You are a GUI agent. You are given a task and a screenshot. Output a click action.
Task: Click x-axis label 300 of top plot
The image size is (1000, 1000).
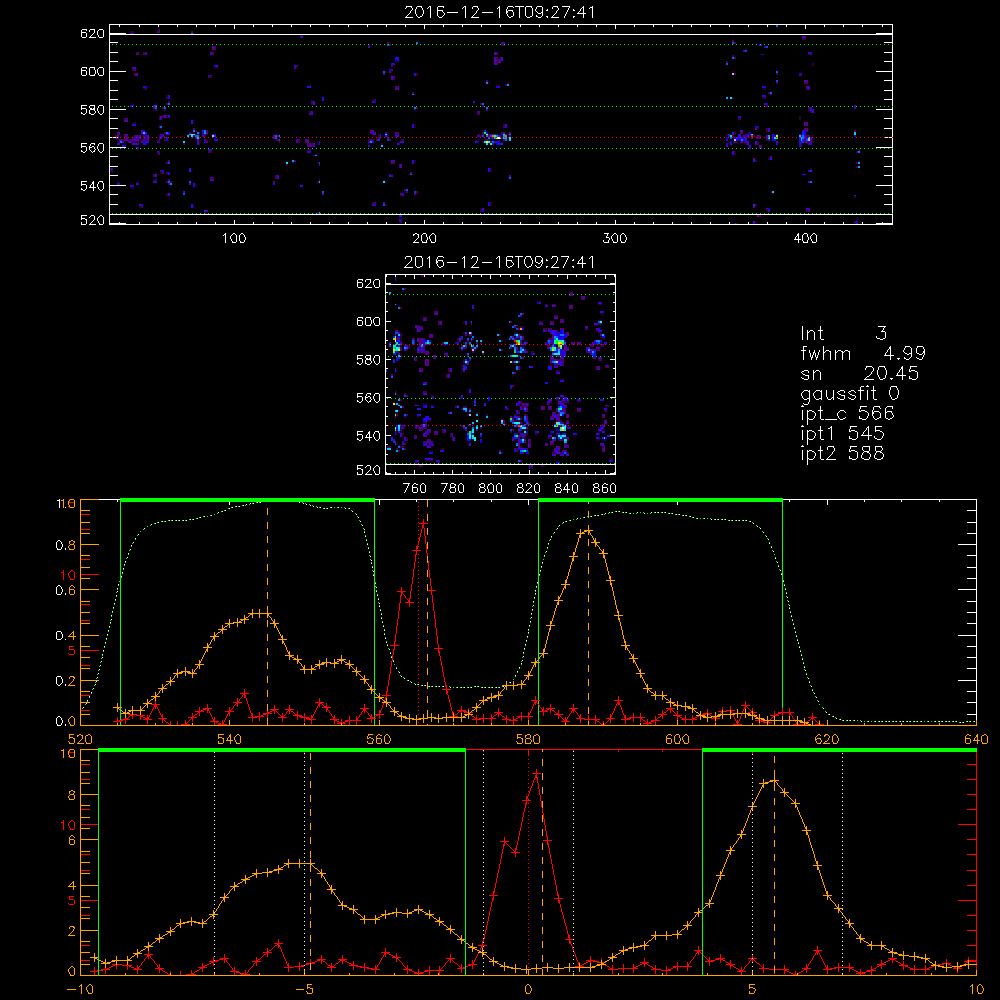[615, 239]
